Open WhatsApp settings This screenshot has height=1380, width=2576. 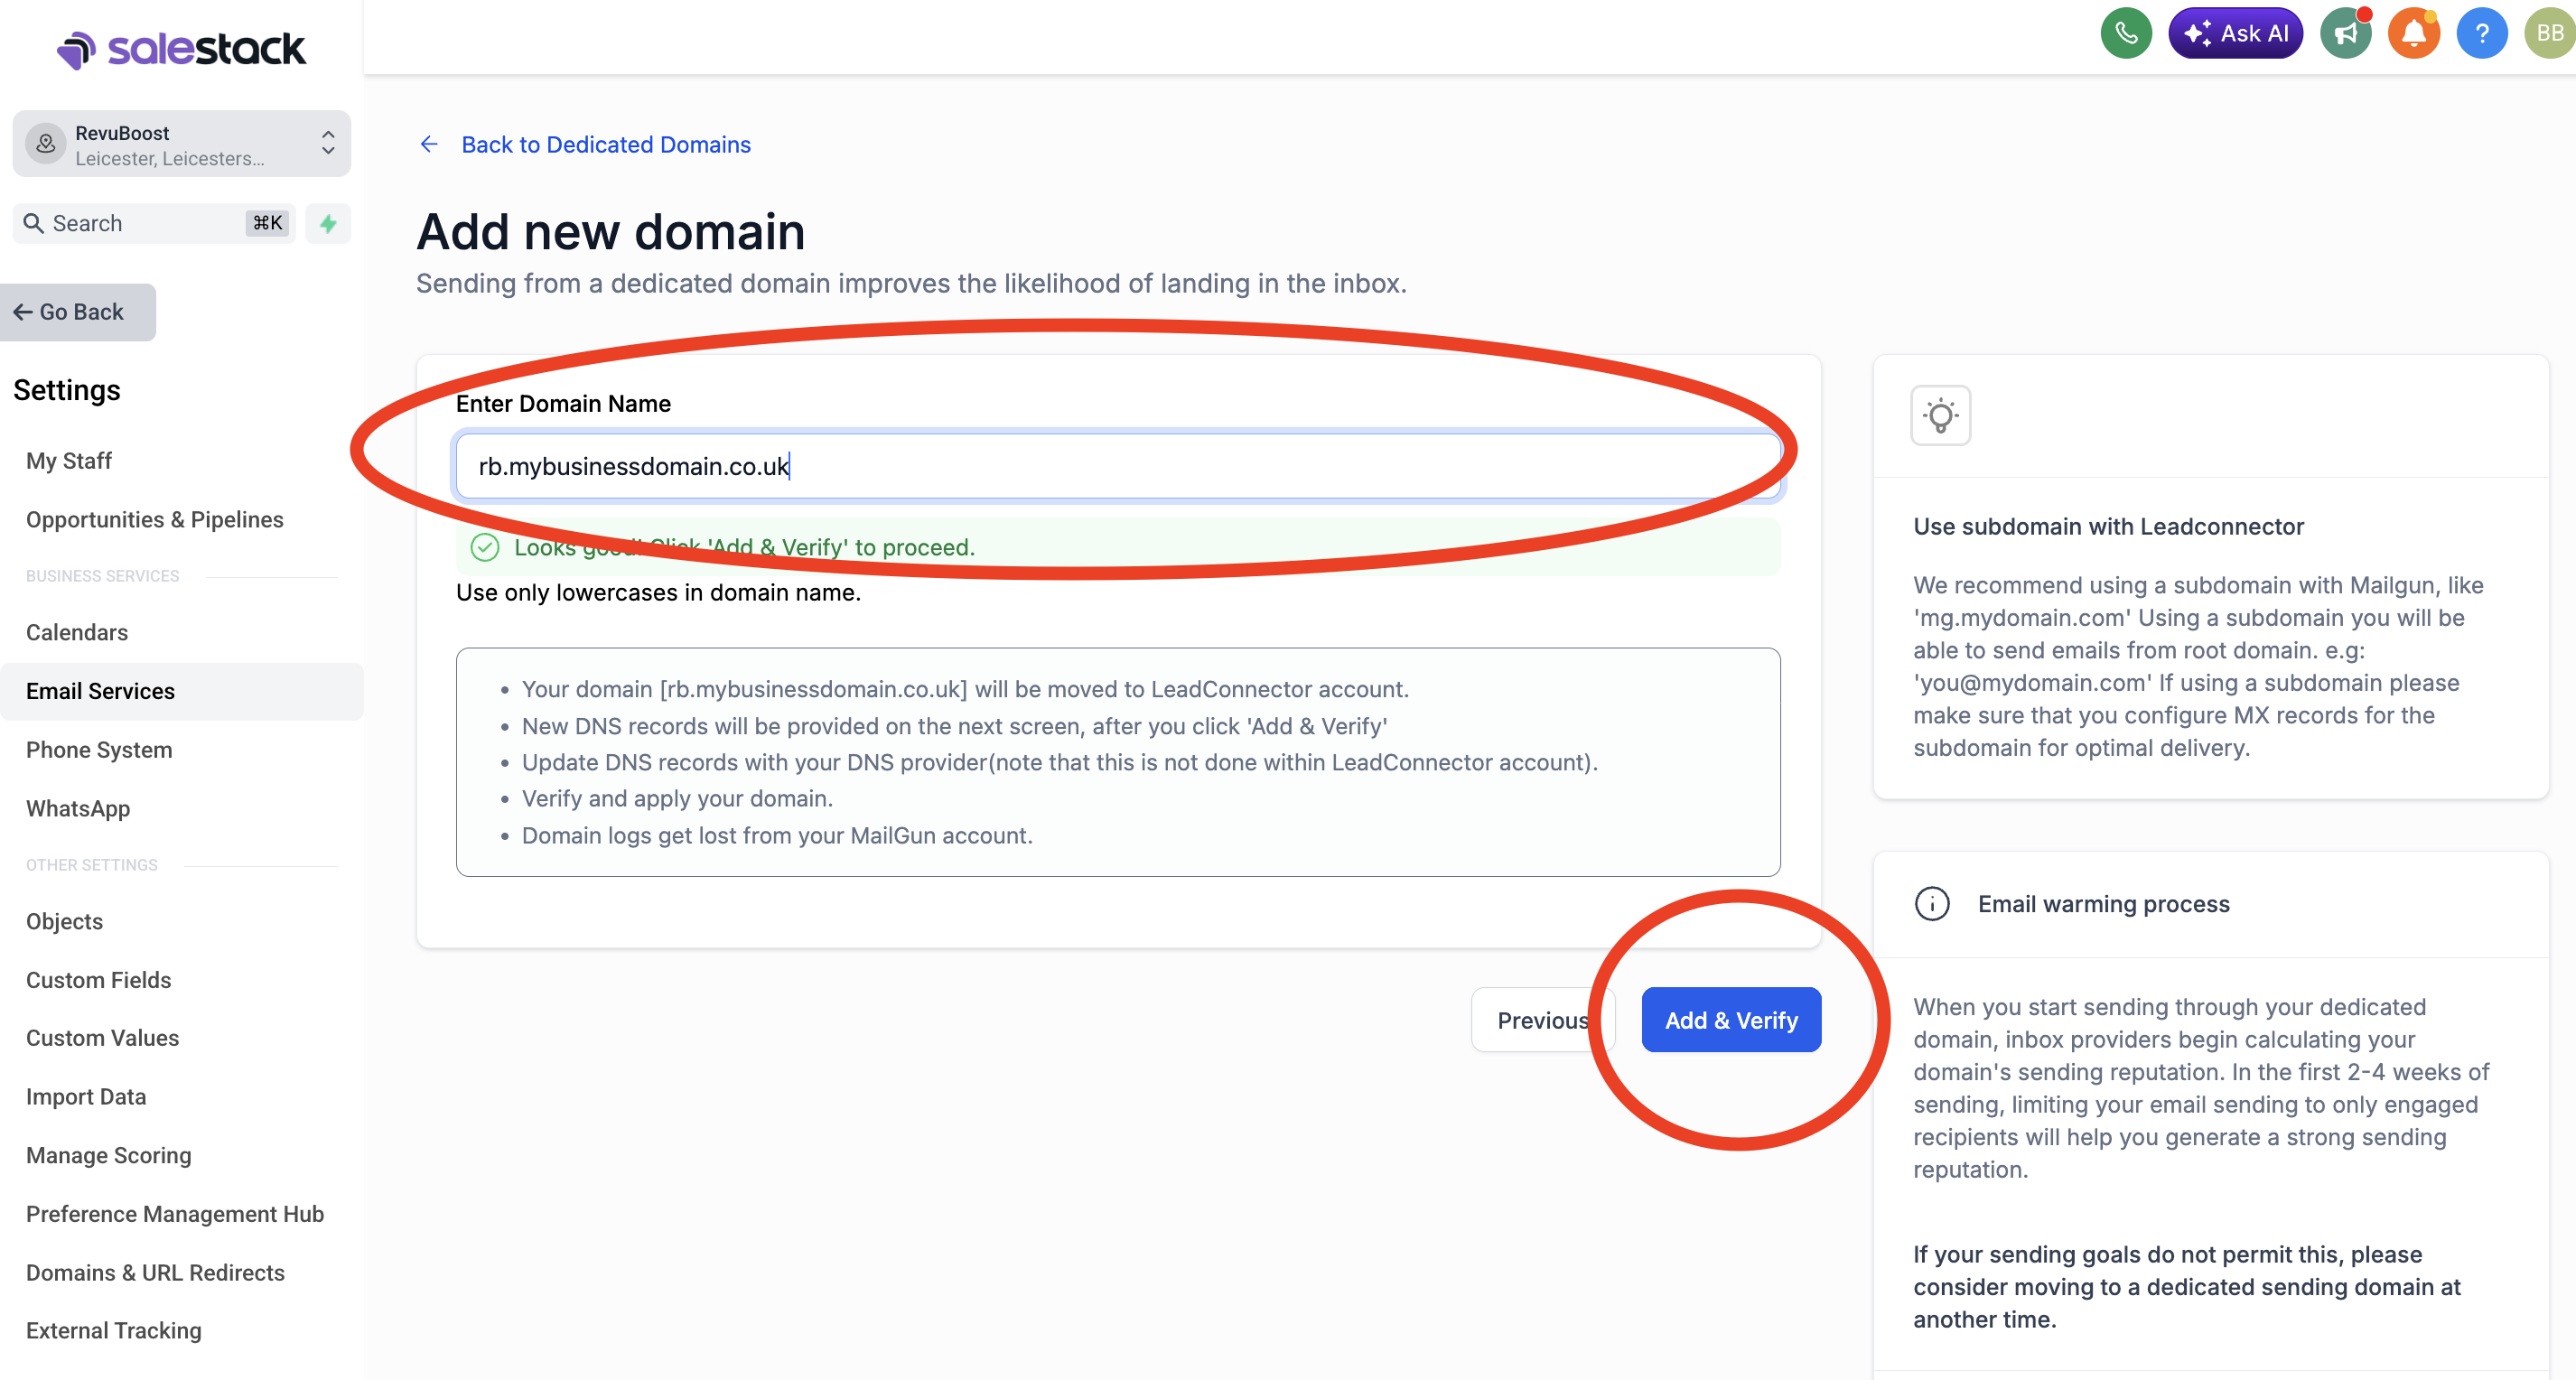(x=78, y=808)
